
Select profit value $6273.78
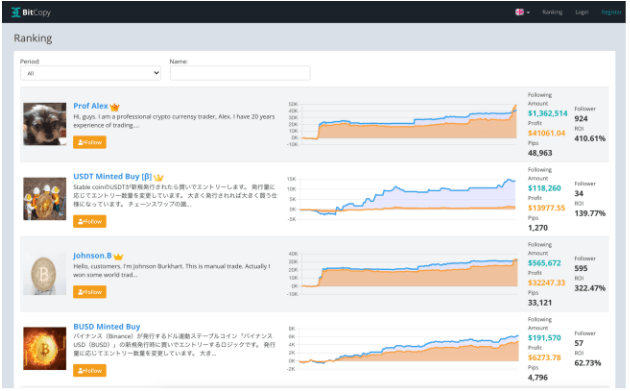pos(544,358)
